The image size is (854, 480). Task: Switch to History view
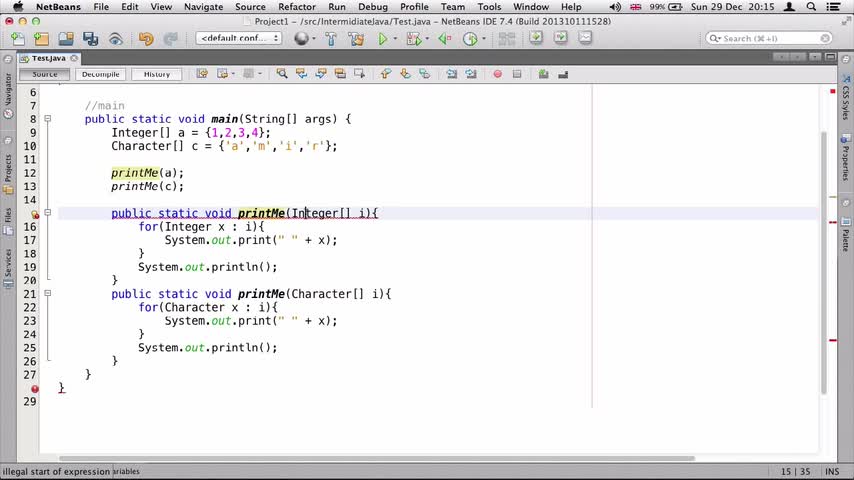[157, 74]
